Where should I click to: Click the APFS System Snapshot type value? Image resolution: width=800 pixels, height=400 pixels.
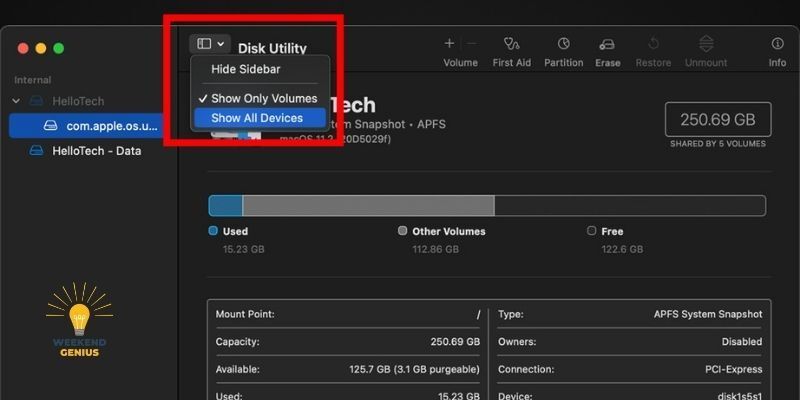tap(708, 314)
